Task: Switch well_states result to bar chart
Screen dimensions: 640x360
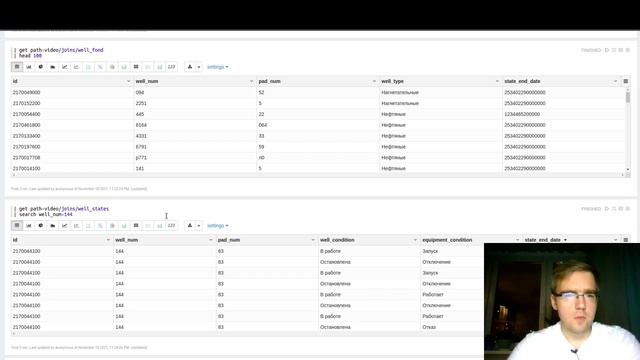Action: coord(29,225)
